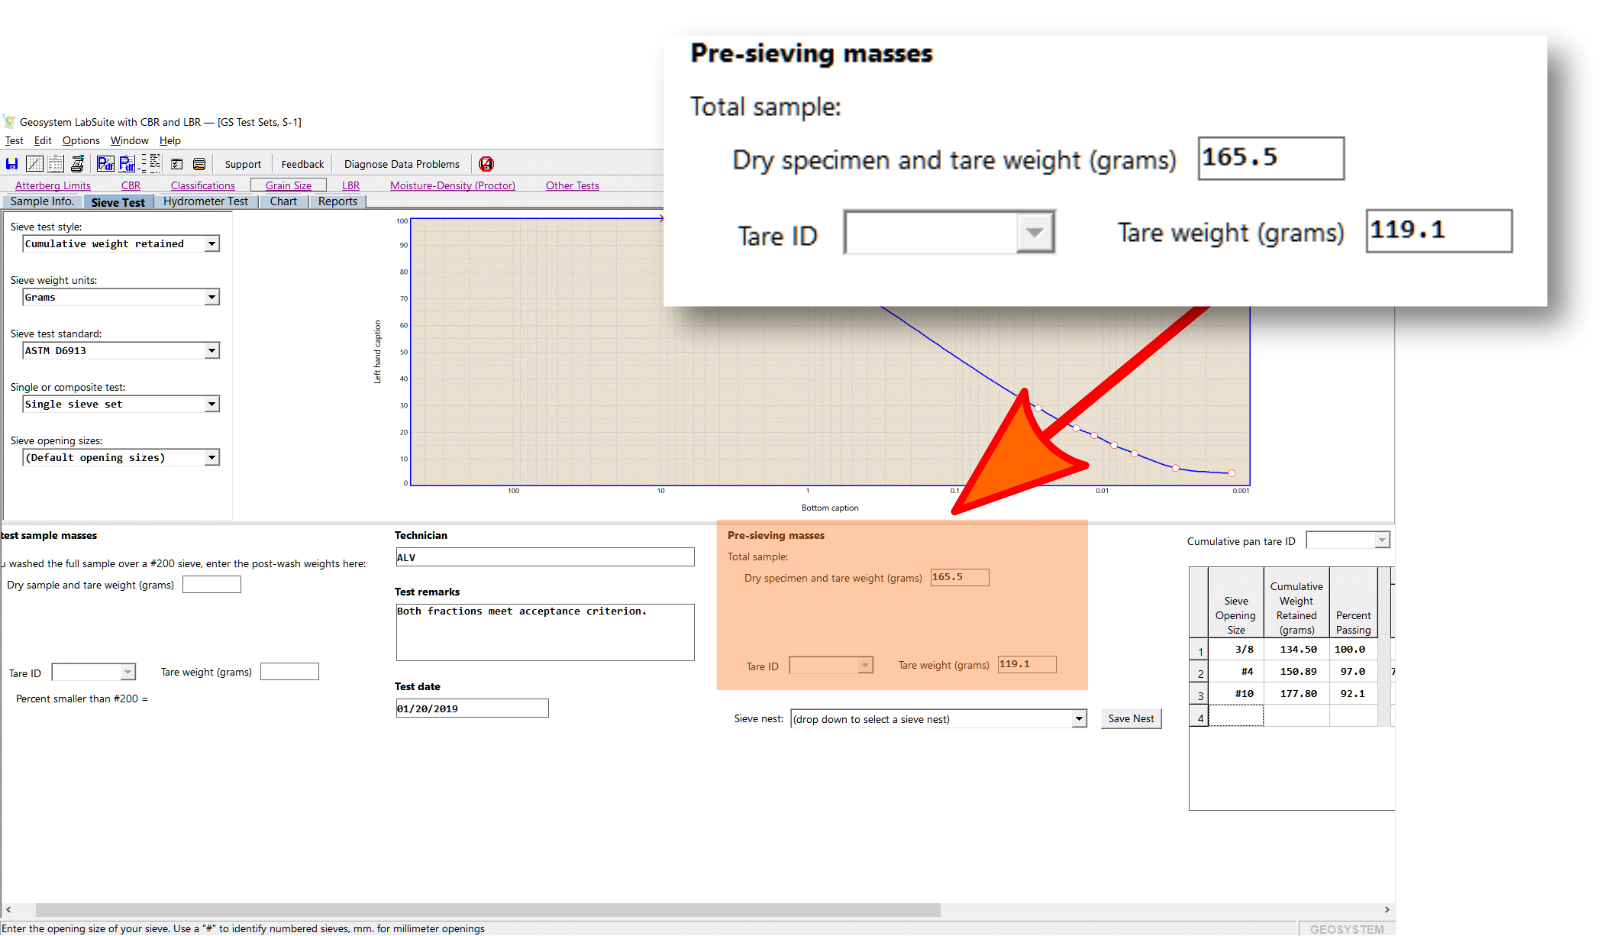Viewport: 1600px width, 936px height.
Task: Click the yellow notes icon in toolbar
Action: 199,164
